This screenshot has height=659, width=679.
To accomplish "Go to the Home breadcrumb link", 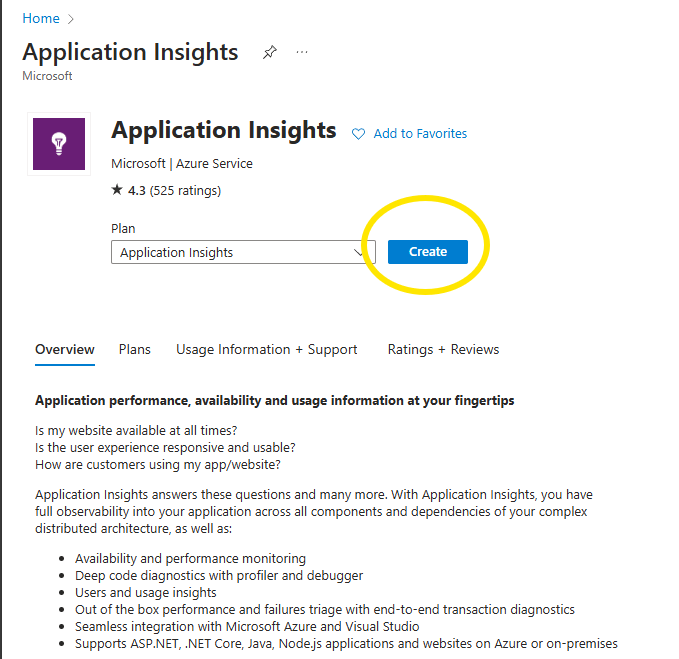I will click(41, 19).
